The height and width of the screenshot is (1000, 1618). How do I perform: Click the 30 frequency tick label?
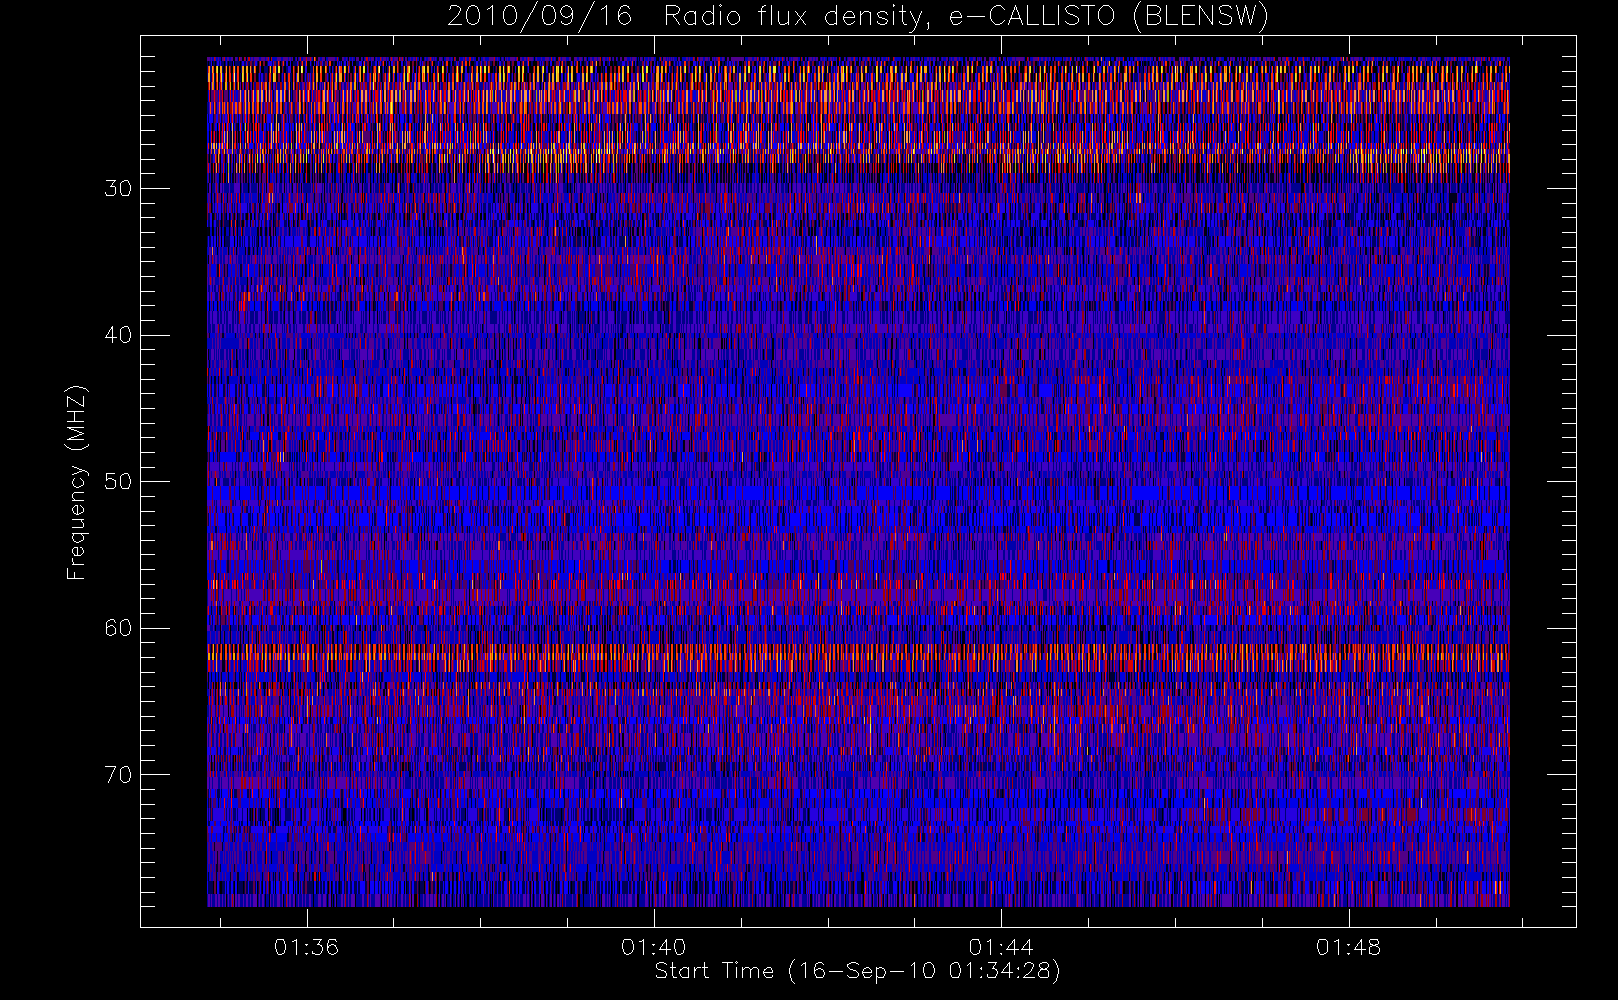[118, 188]
